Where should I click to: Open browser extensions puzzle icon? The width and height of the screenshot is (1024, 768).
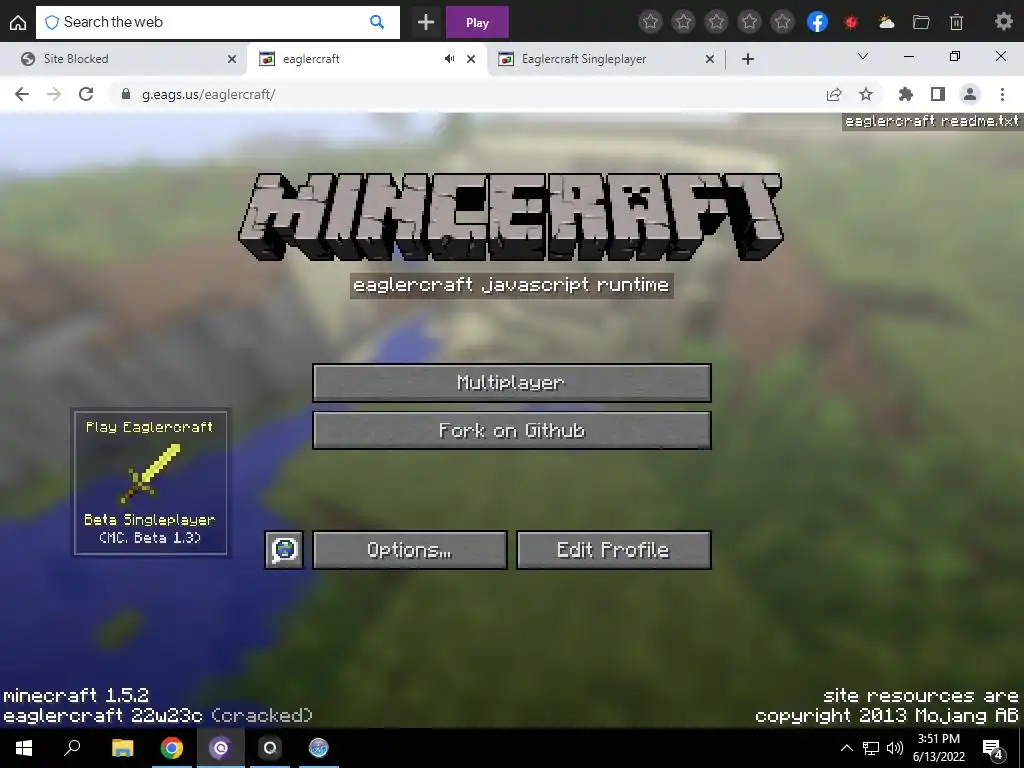coord(906,95)
